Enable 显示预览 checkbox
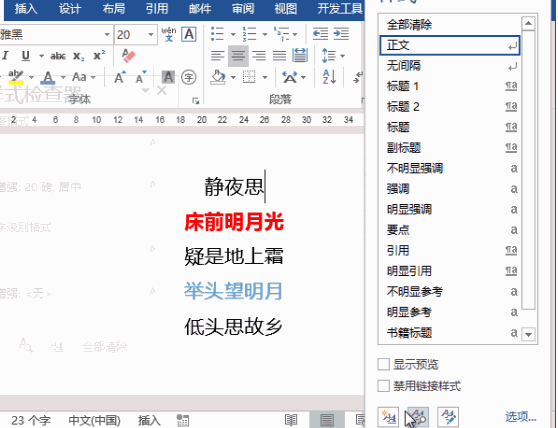 [383, 364]
